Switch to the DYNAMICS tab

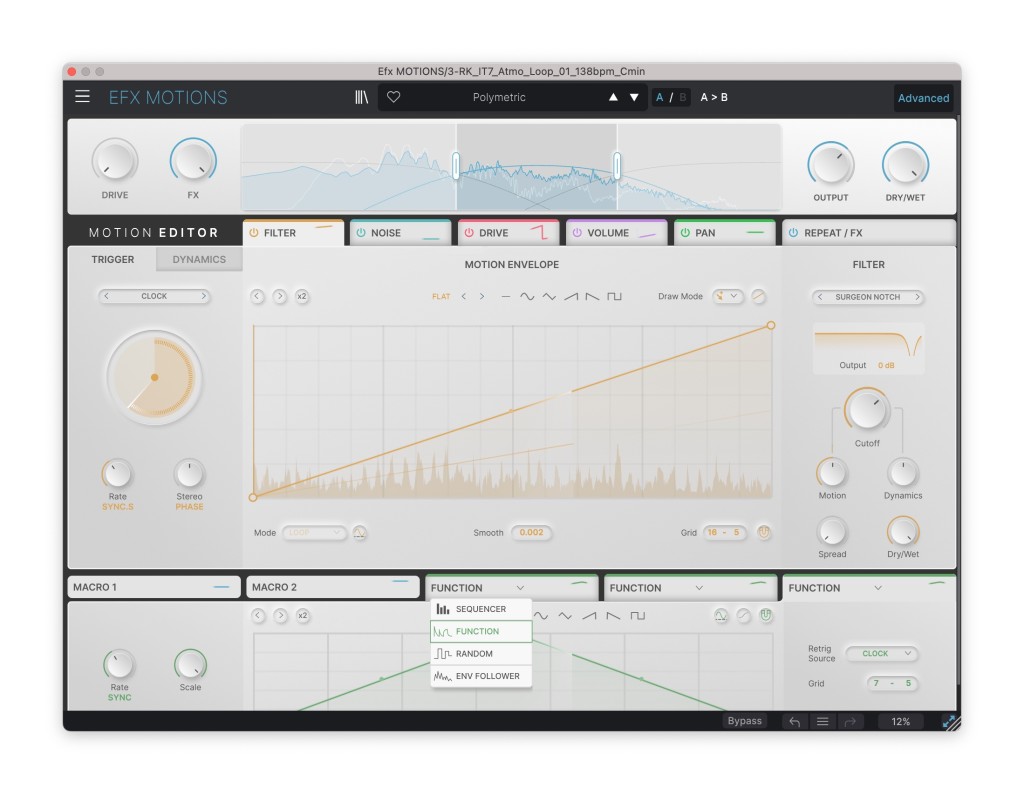coord(199,259)
